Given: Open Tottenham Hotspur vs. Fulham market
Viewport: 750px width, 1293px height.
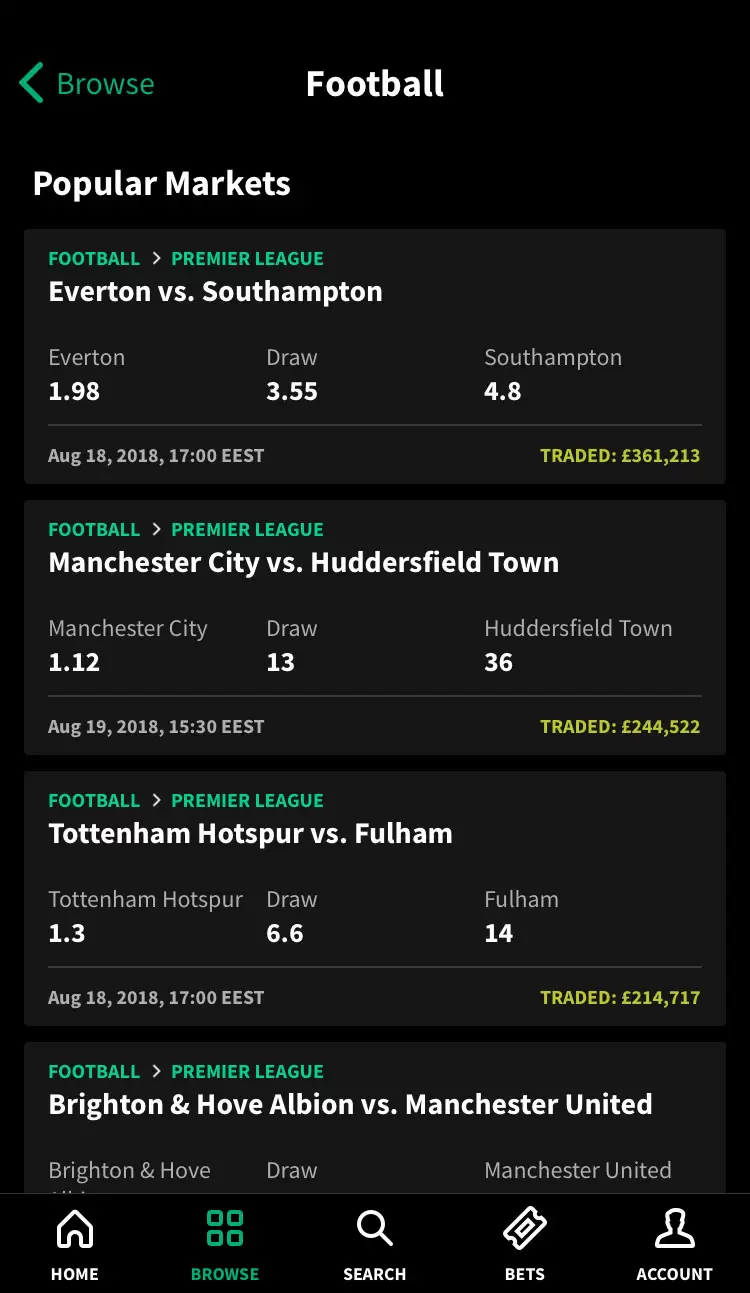Looking at the screenshot, I should click(250, 834).
